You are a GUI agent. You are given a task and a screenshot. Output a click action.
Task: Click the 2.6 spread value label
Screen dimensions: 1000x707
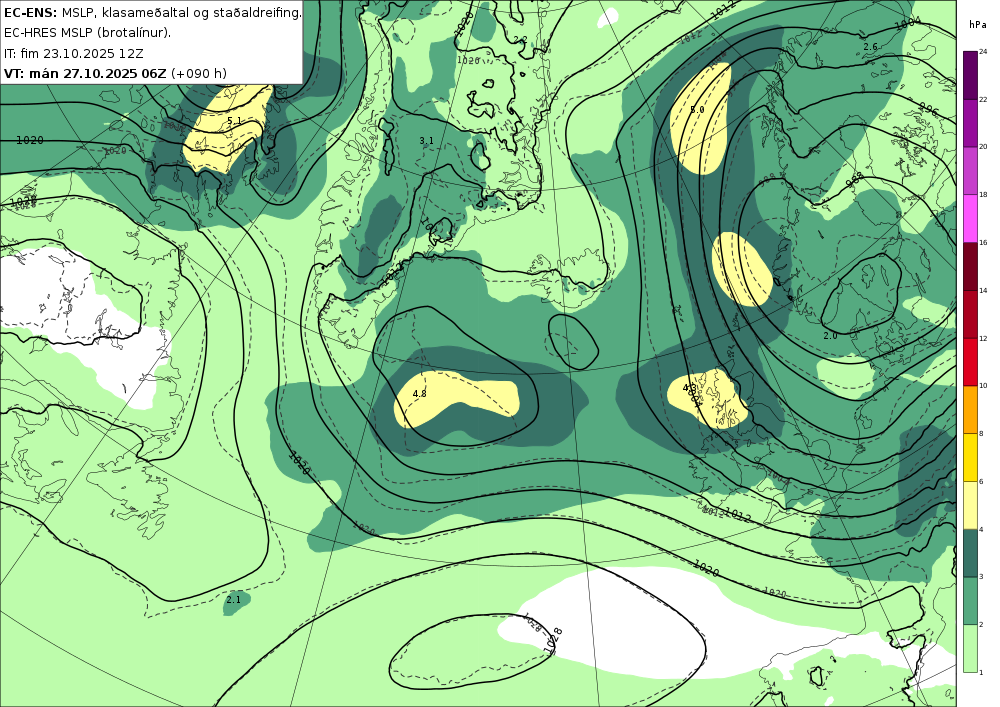tap(871, 47)
